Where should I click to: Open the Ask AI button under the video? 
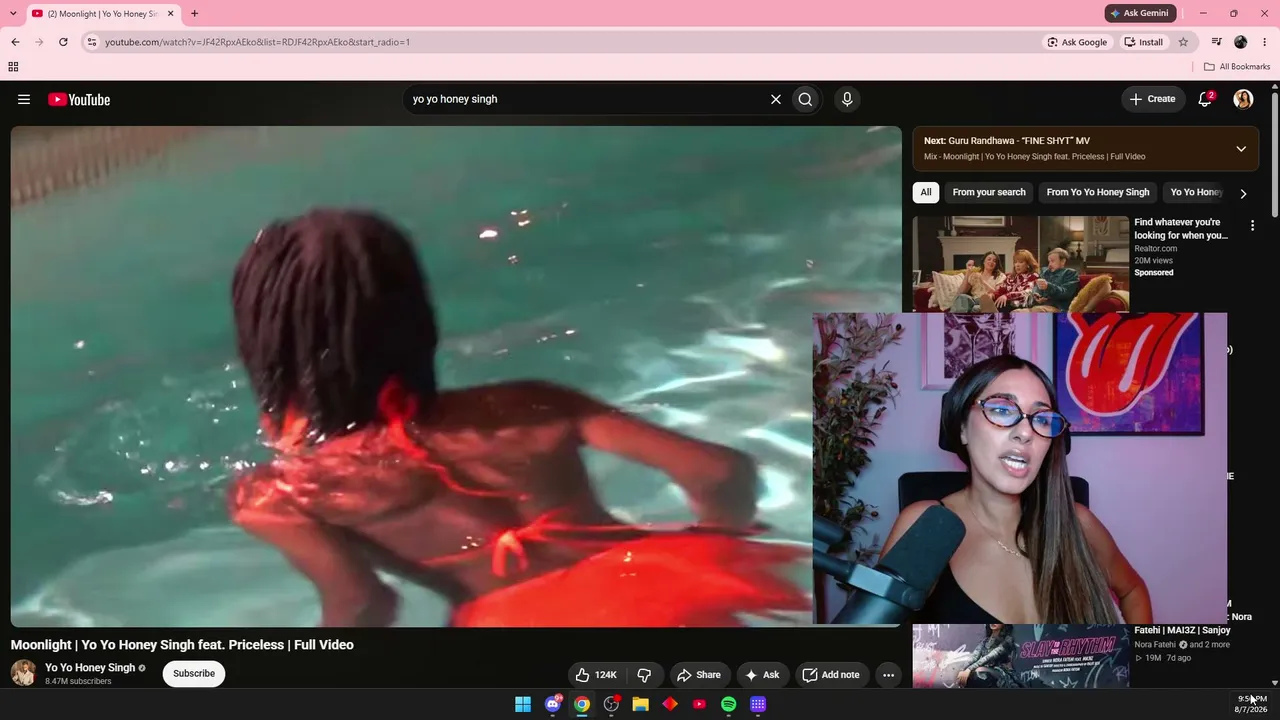762,675
